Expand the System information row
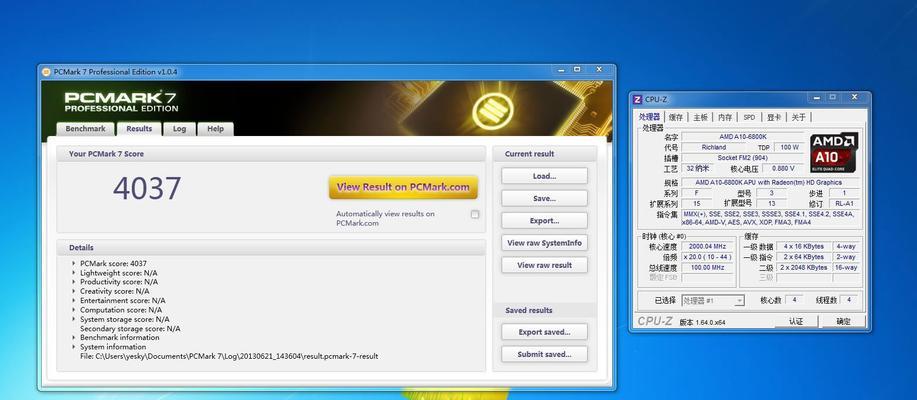Image resolution: width=917 pixels, height=400 pixels. coord(74,347)
